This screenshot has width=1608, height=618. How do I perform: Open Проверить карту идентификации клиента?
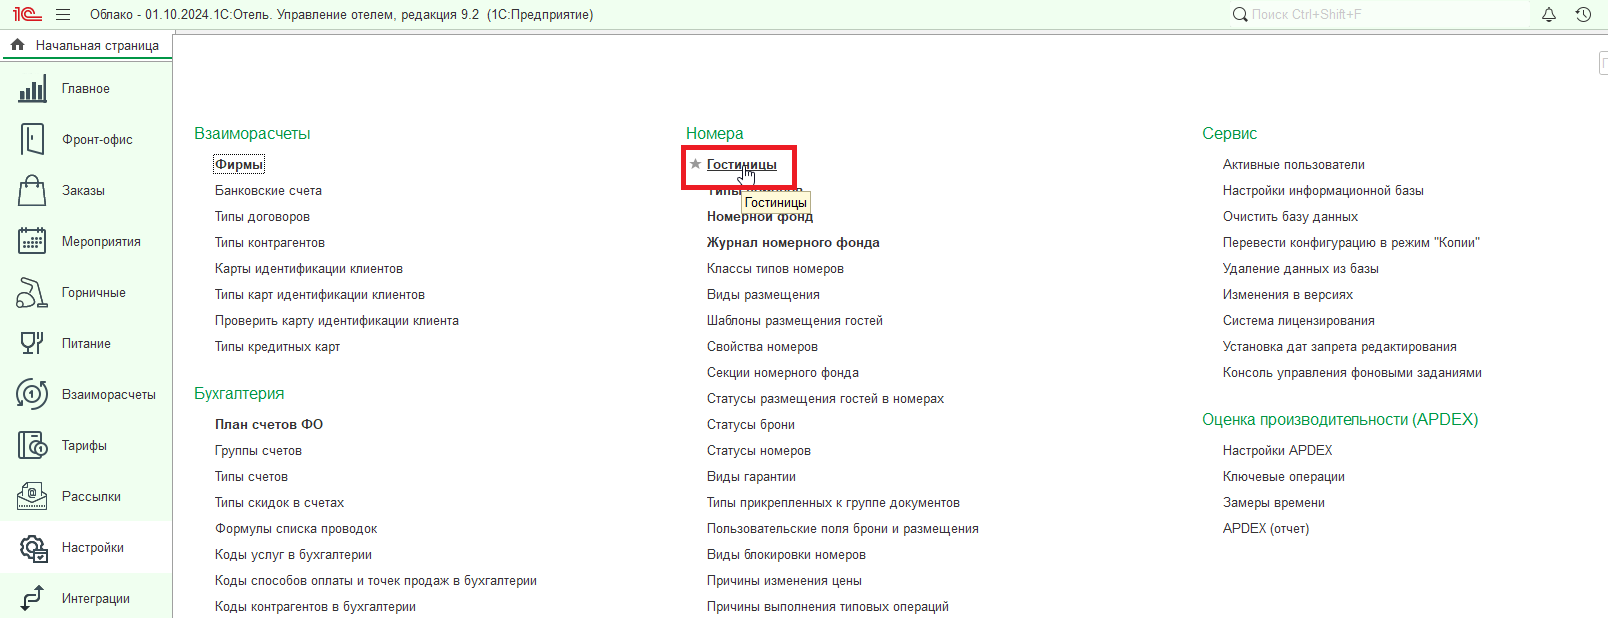click(x=337, y=321)
